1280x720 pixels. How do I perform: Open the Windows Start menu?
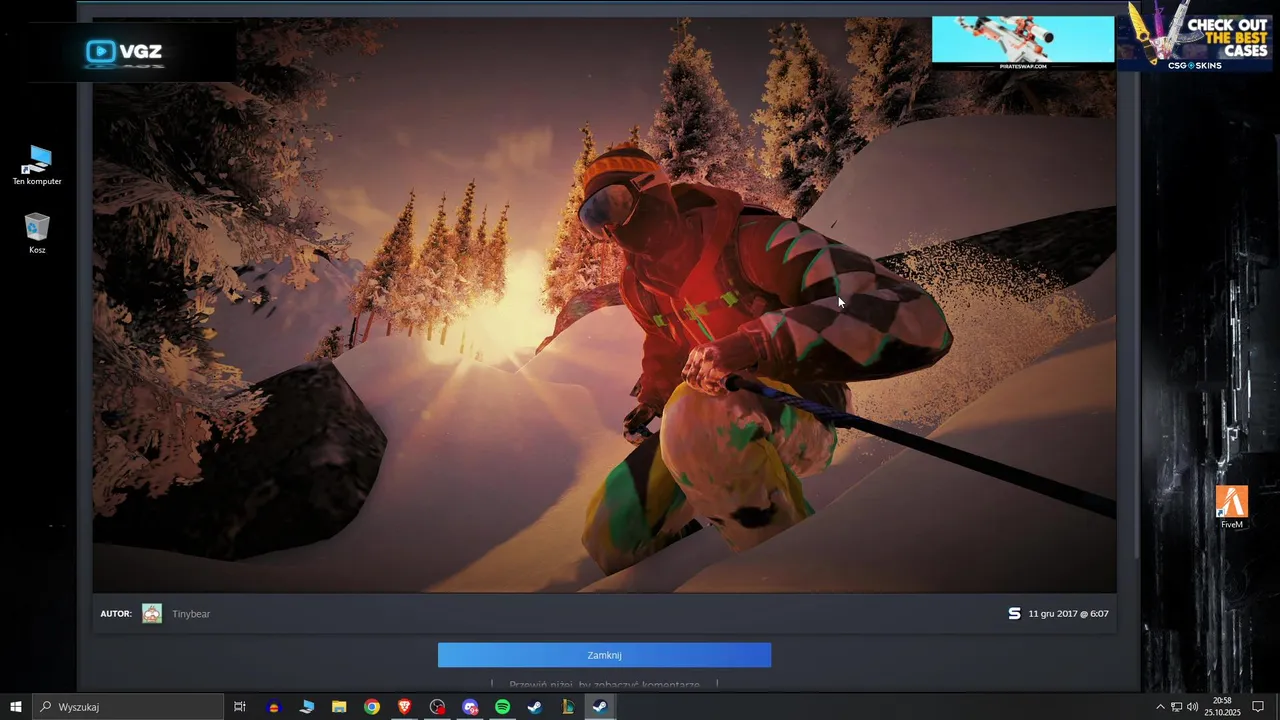click(16, 707)
